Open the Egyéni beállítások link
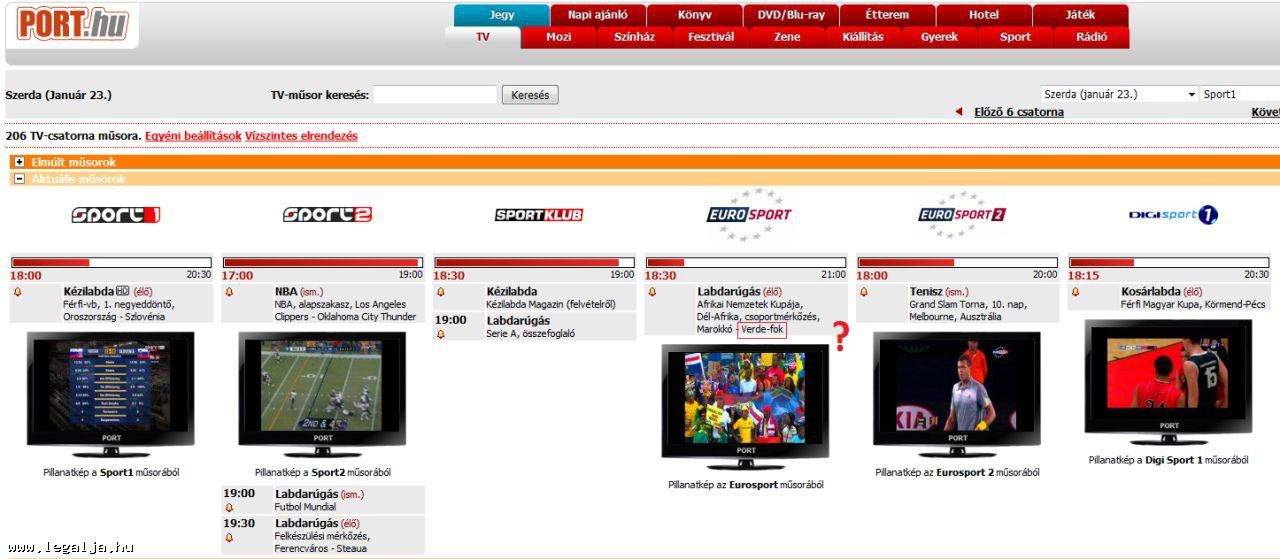 point(193,136)
